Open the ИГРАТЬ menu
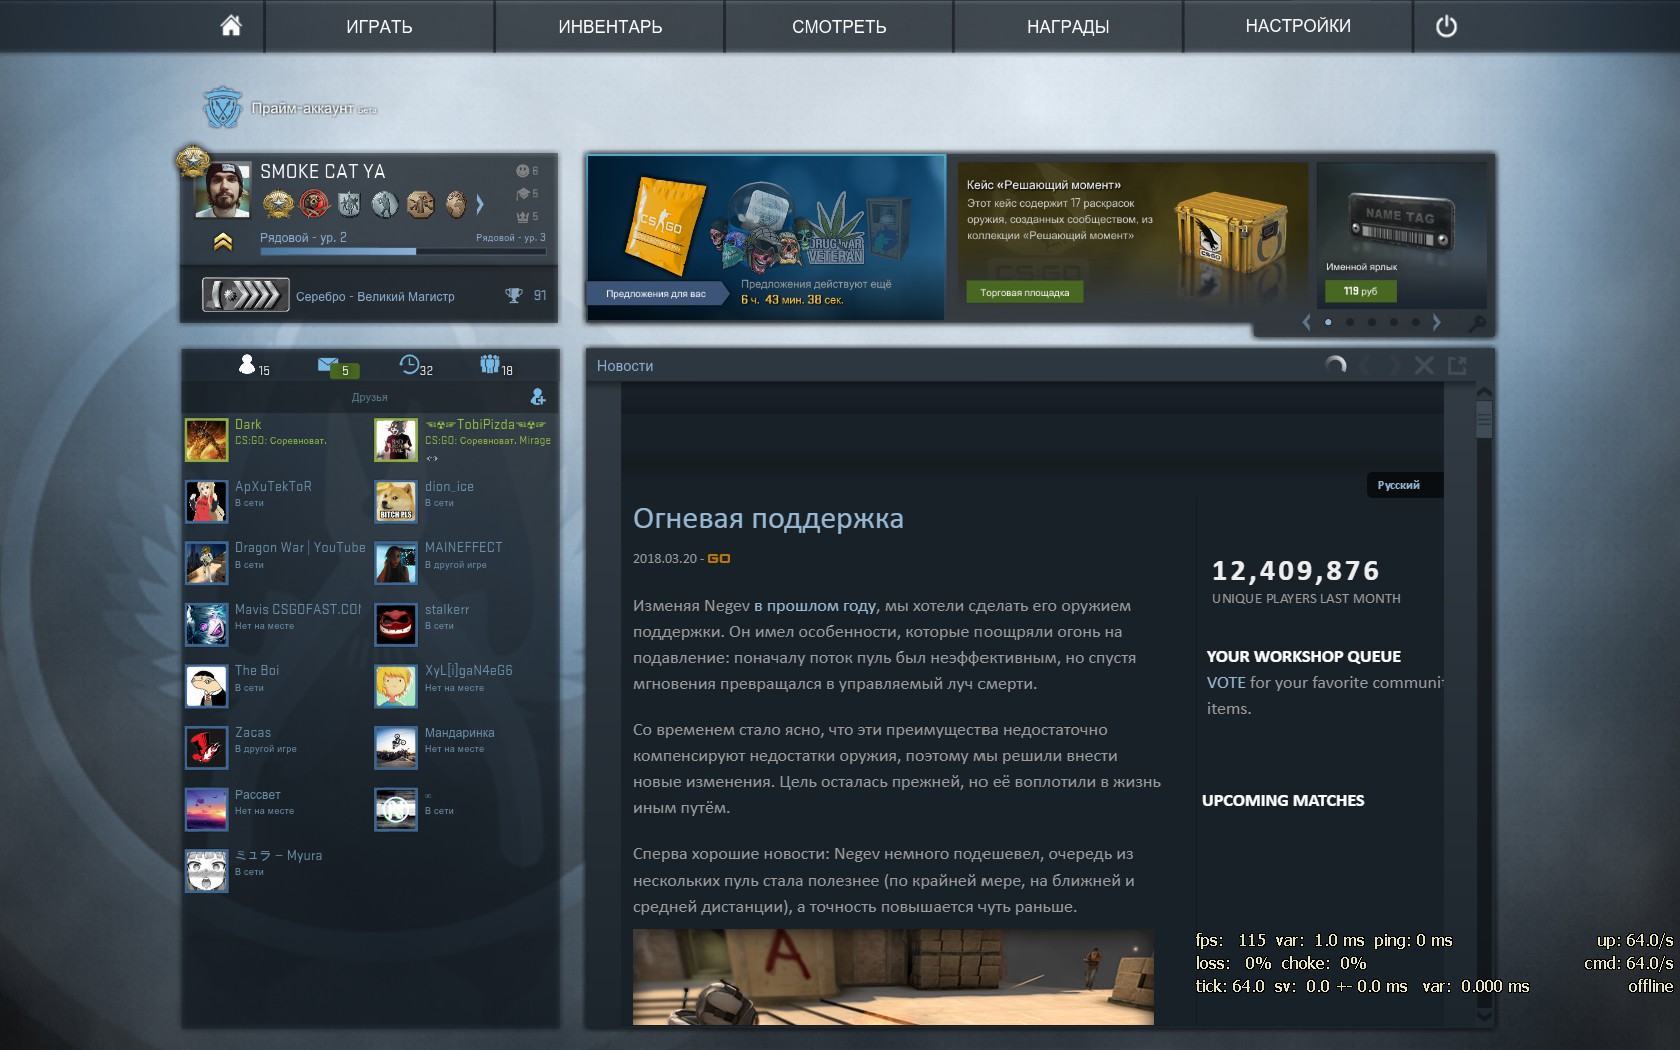 tap(379, 26)
